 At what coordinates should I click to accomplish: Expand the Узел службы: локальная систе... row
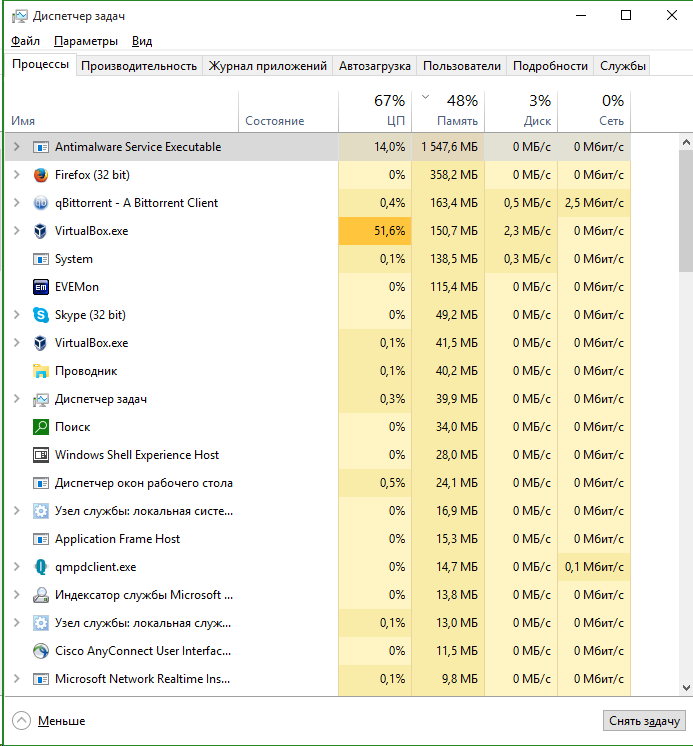click(17, 510)
